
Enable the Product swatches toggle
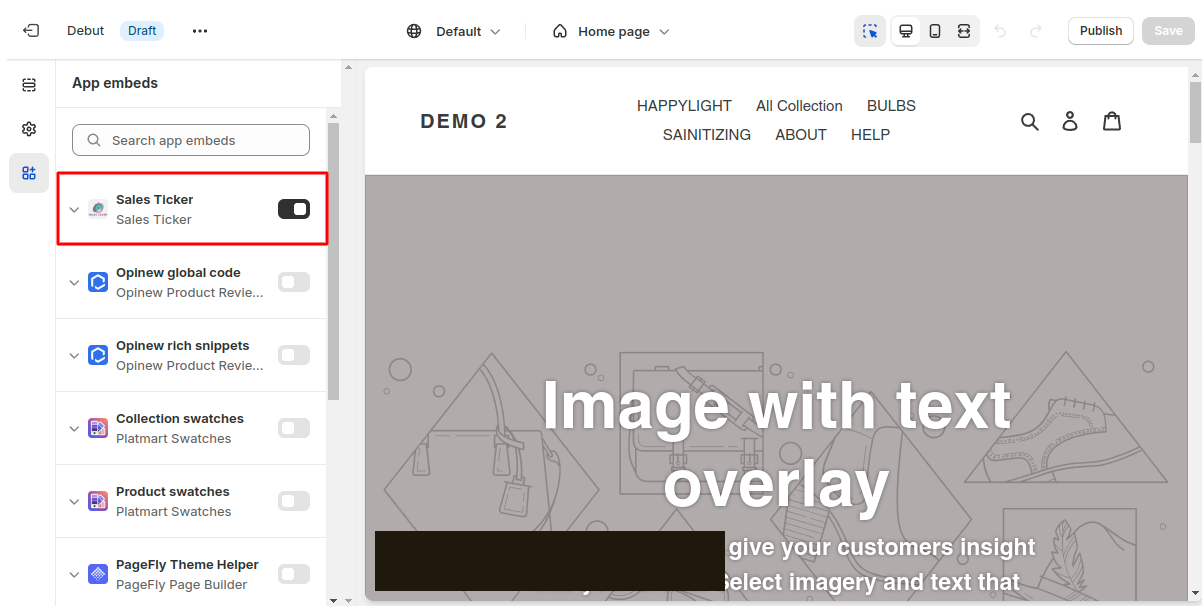coord(294,501)
